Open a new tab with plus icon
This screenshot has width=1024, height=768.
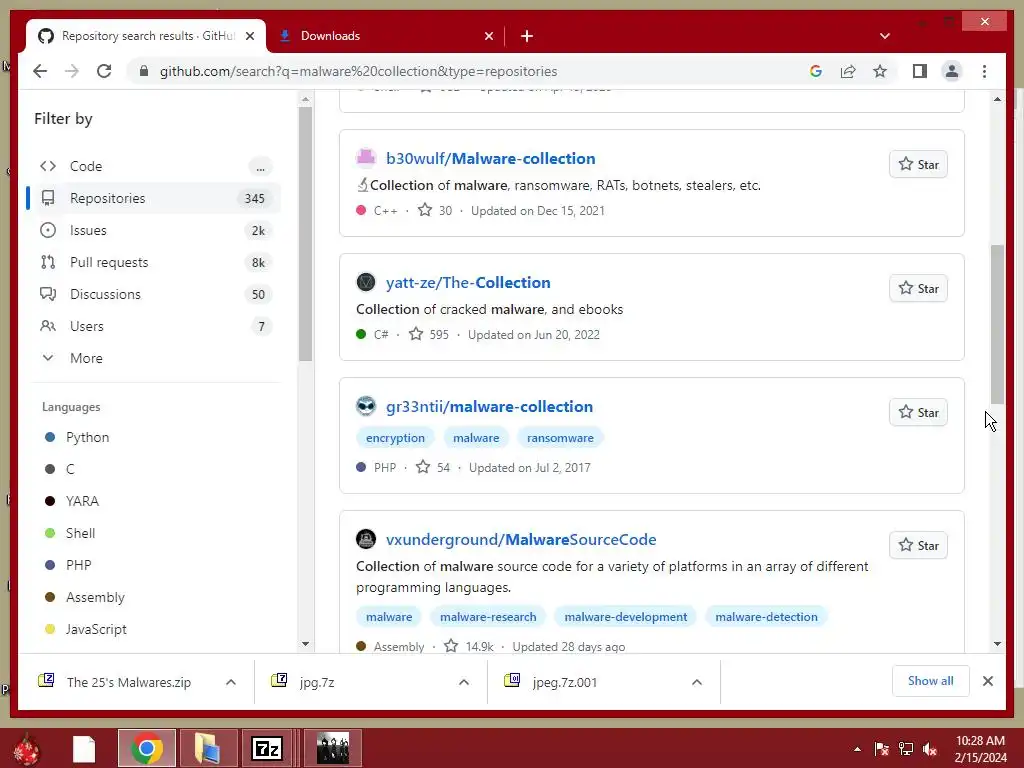click(527, 36)
